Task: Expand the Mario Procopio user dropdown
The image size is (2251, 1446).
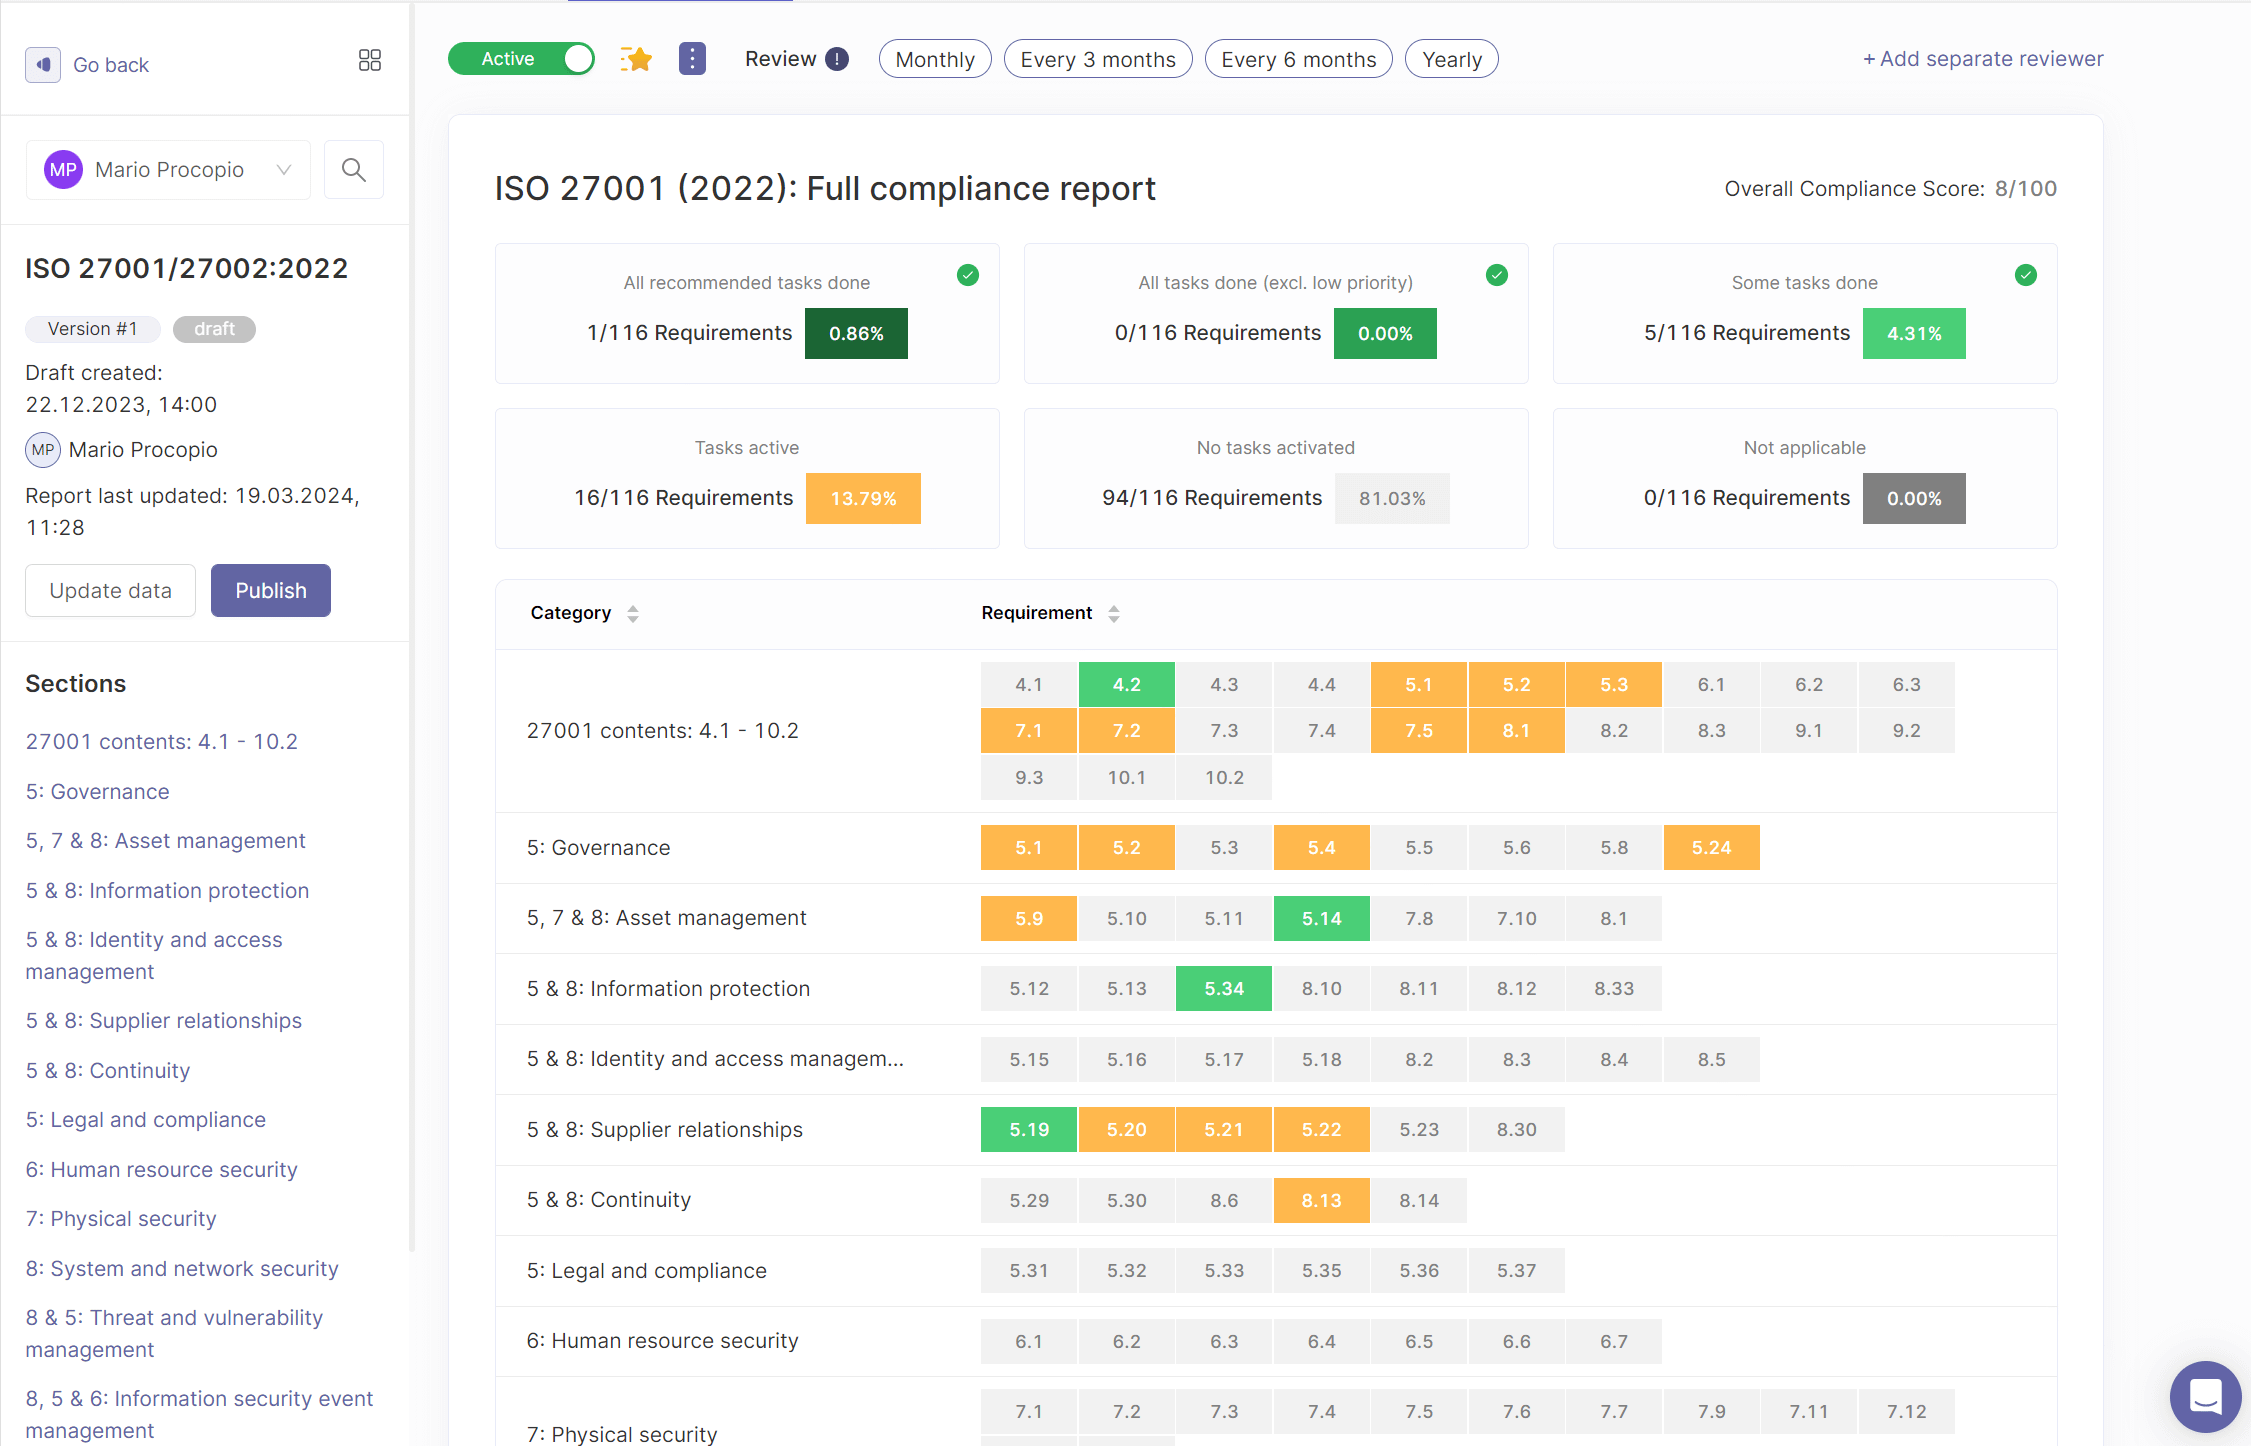Action: (168, 170)
